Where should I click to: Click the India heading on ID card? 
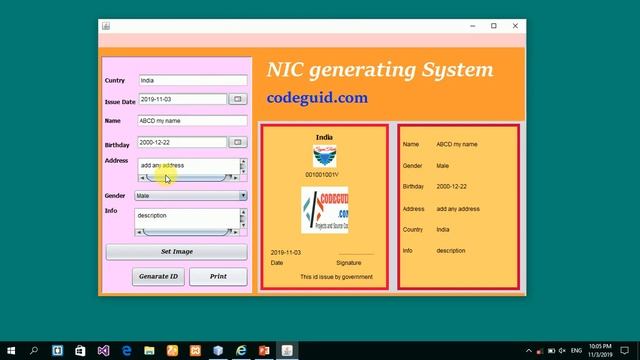(x=324, y=137)
